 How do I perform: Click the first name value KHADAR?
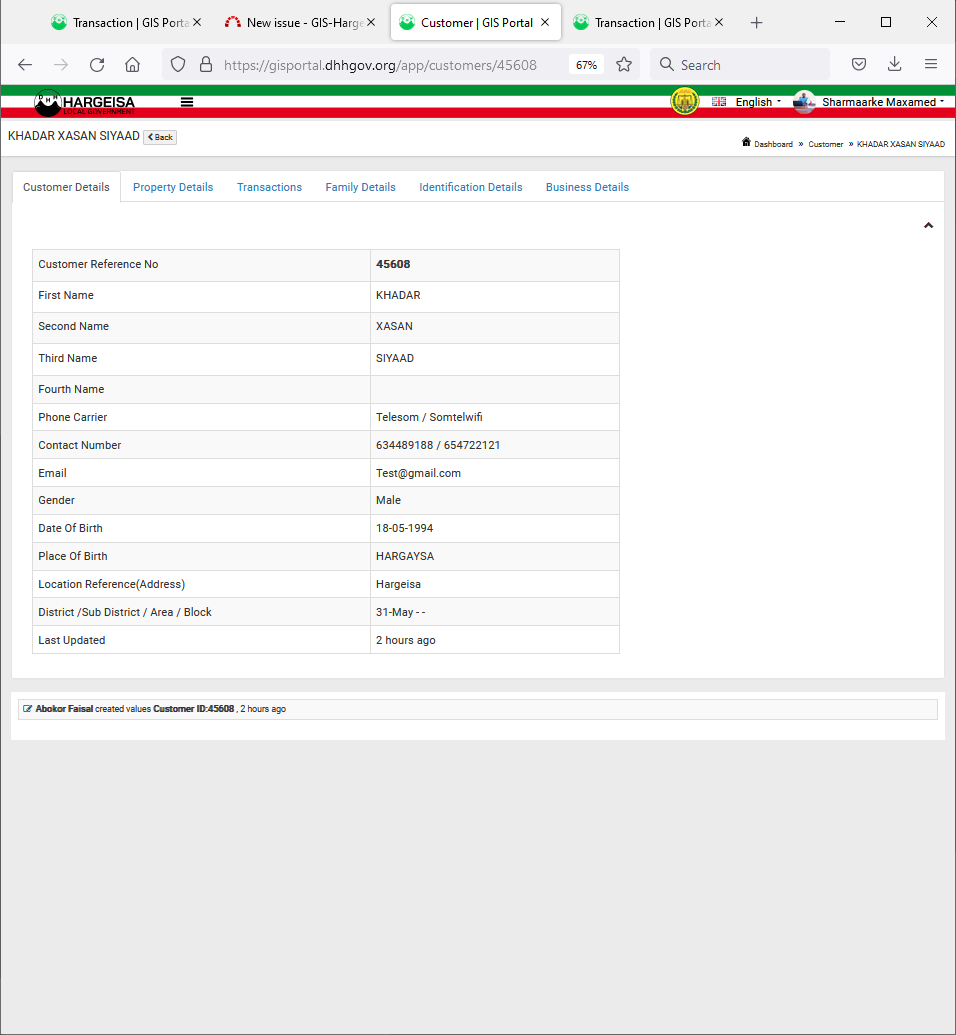pyautogui.click(x=398, y=295)
